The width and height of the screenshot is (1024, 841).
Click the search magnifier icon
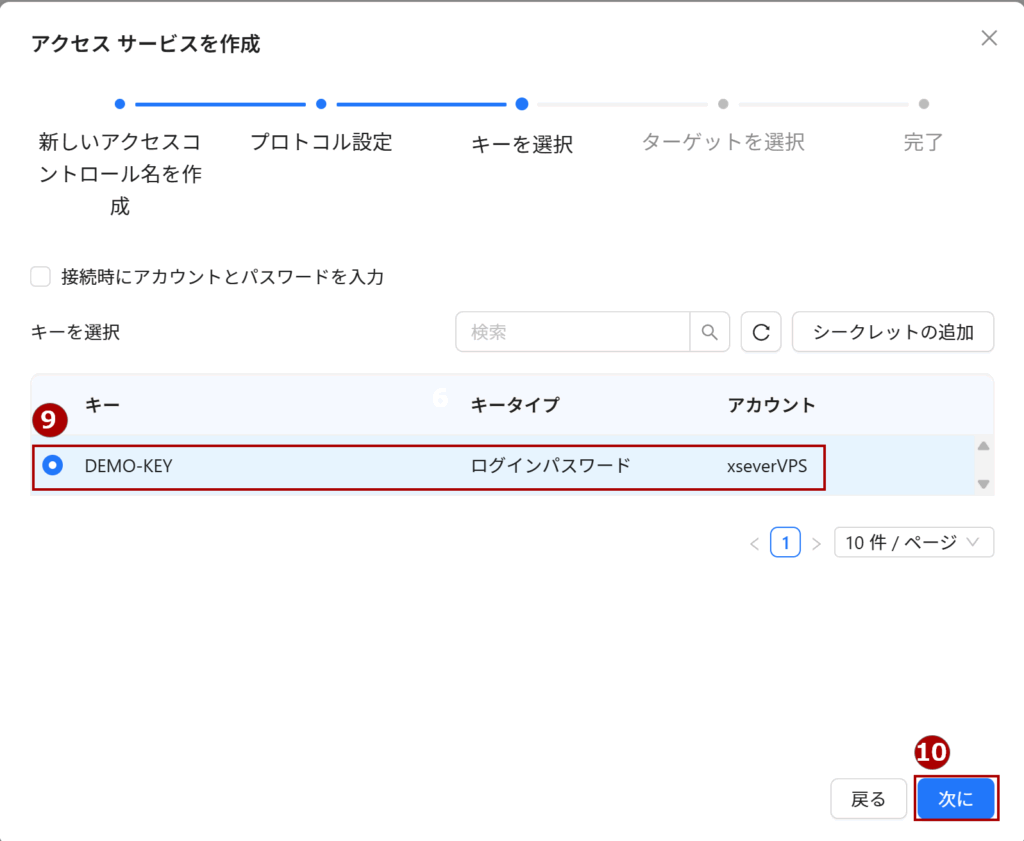coord(709,332)
